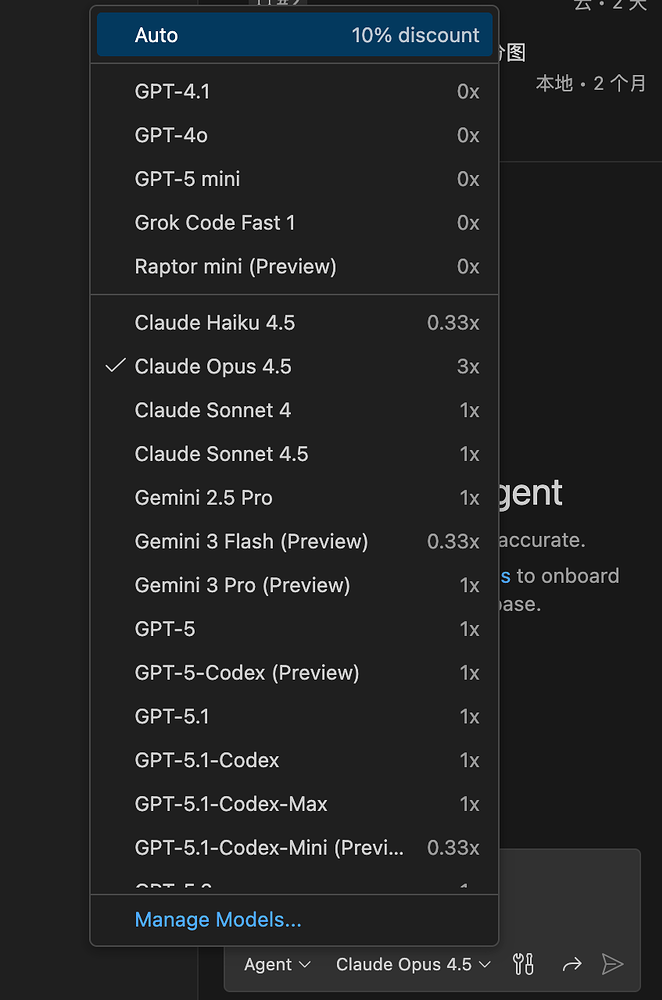Select the checked Claude Opus 4.5 entry

(294, 366)
